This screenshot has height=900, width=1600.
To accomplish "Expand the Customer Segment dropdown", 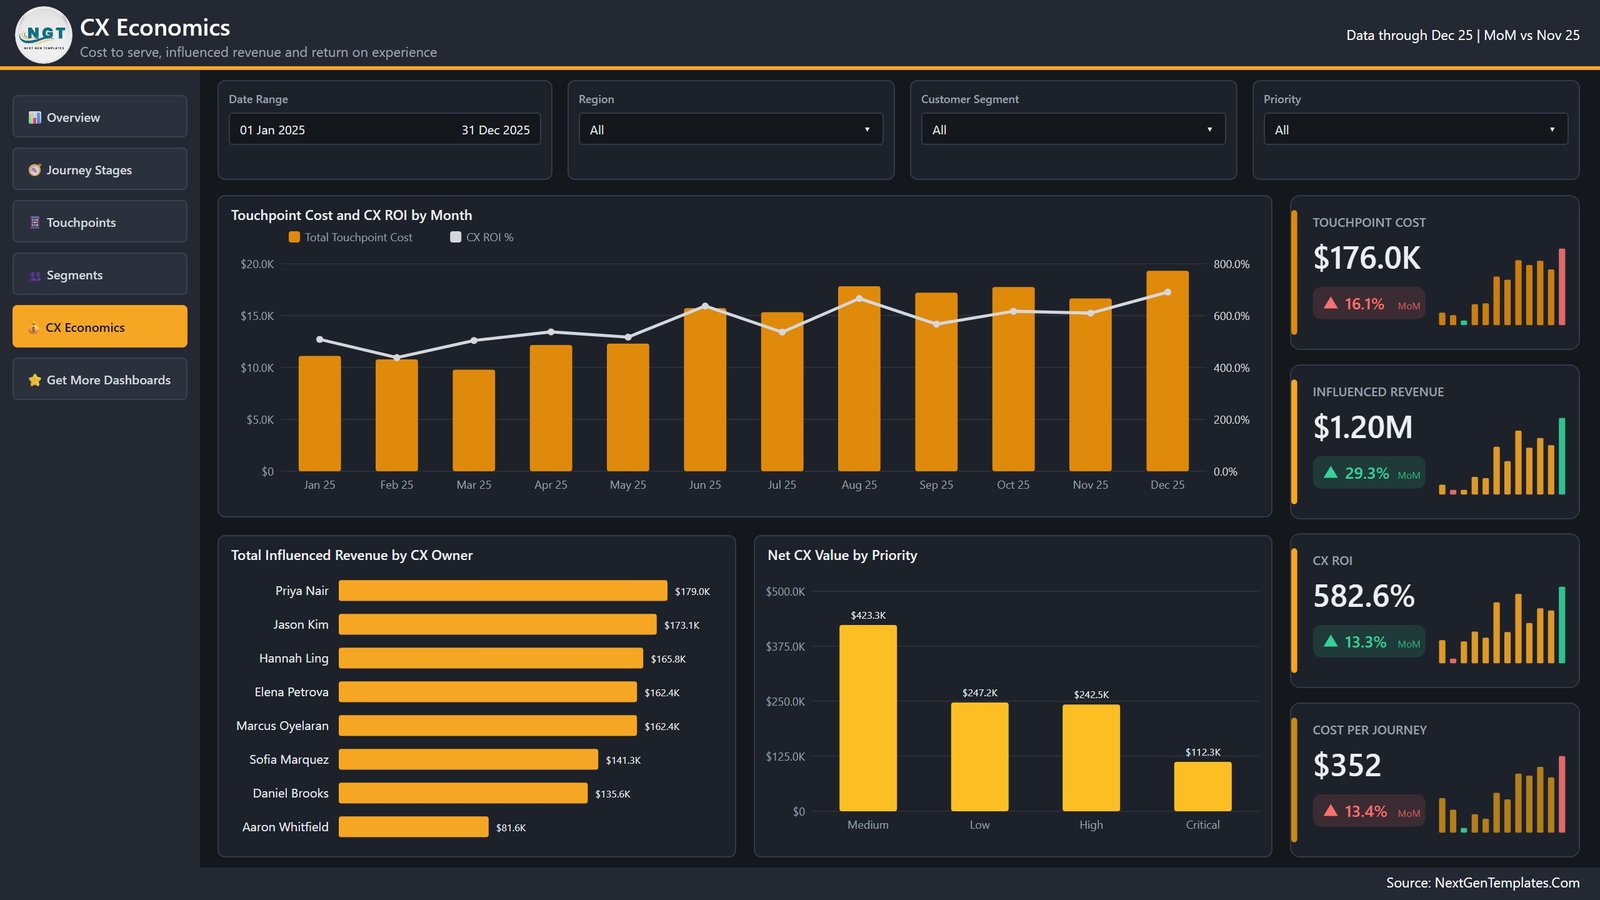I will (x=1073, y=129).
